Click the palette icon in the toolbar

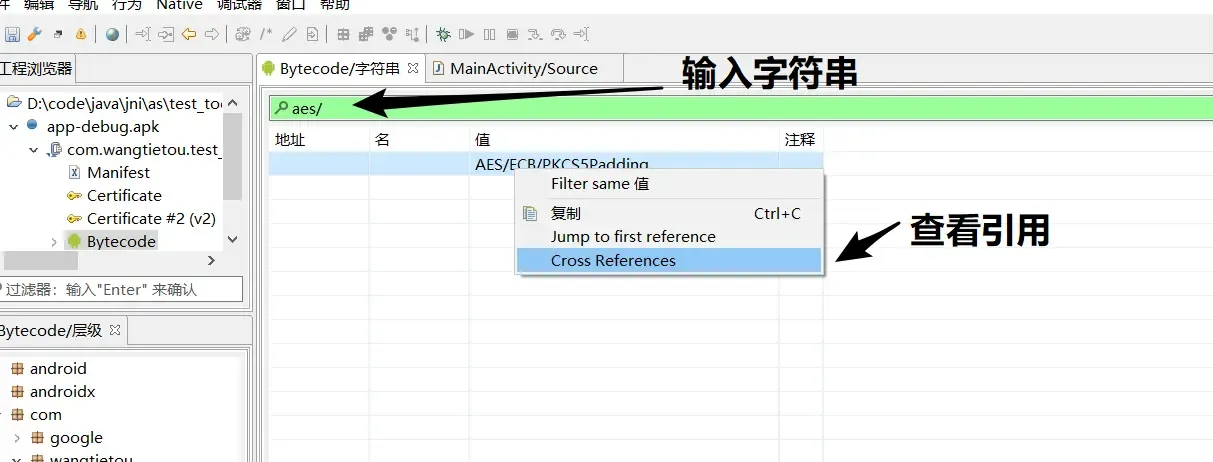point(243,34)
